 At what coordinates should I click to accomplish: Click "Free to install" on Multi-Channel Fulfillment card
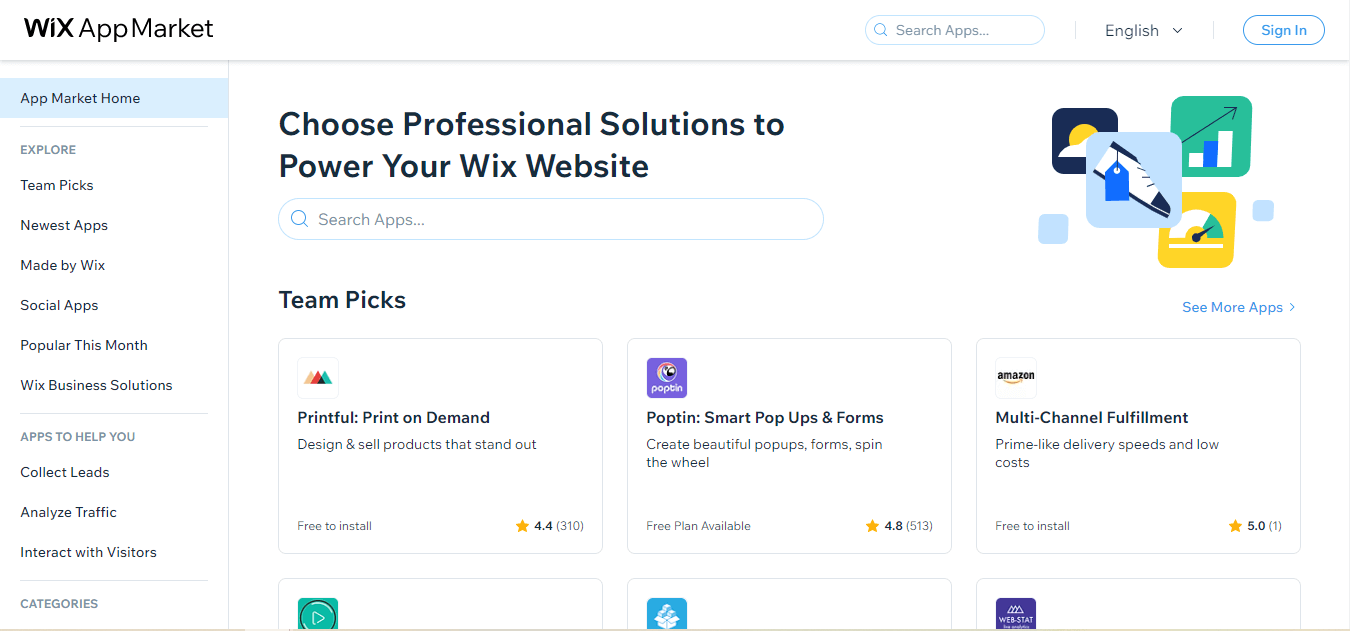1032,526
